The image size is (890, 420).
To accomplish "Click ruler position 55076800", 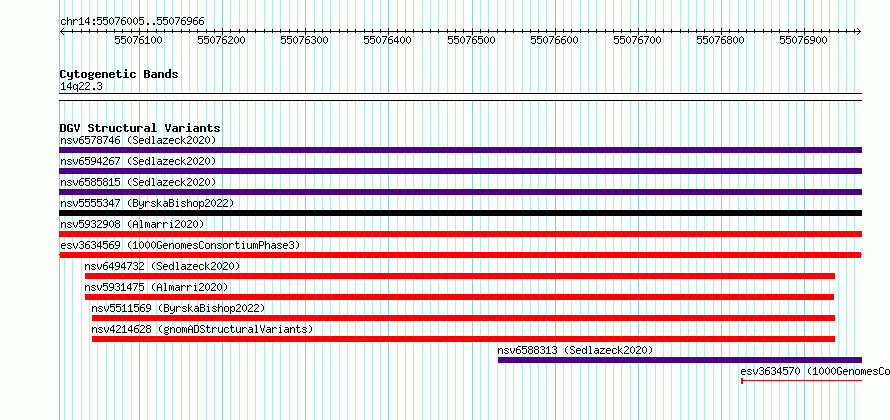I will pos(721,40).
